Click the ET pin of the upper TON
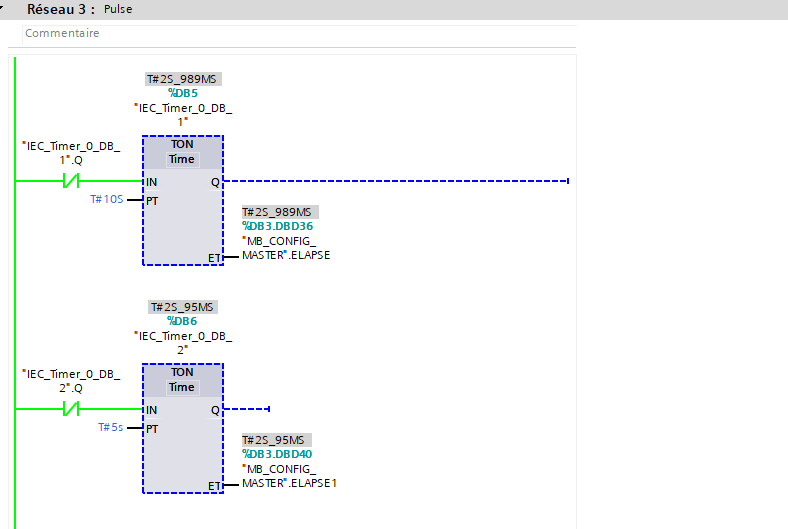 click(x=214, y=256)
